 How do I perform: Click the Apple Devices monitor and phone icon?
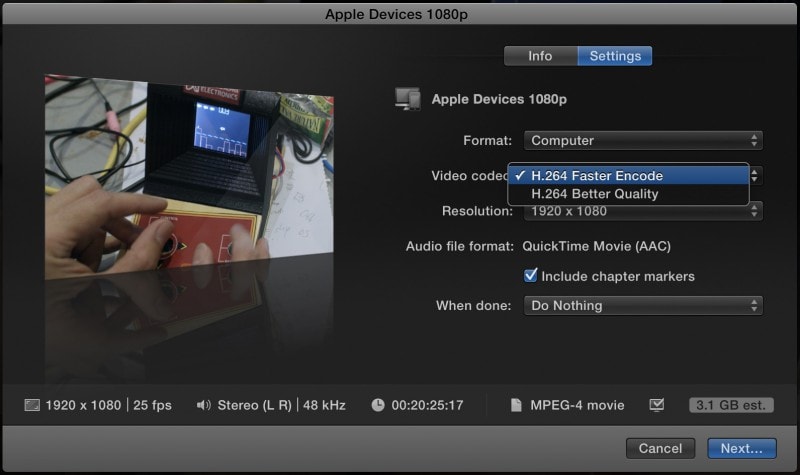tap(408, 98)
